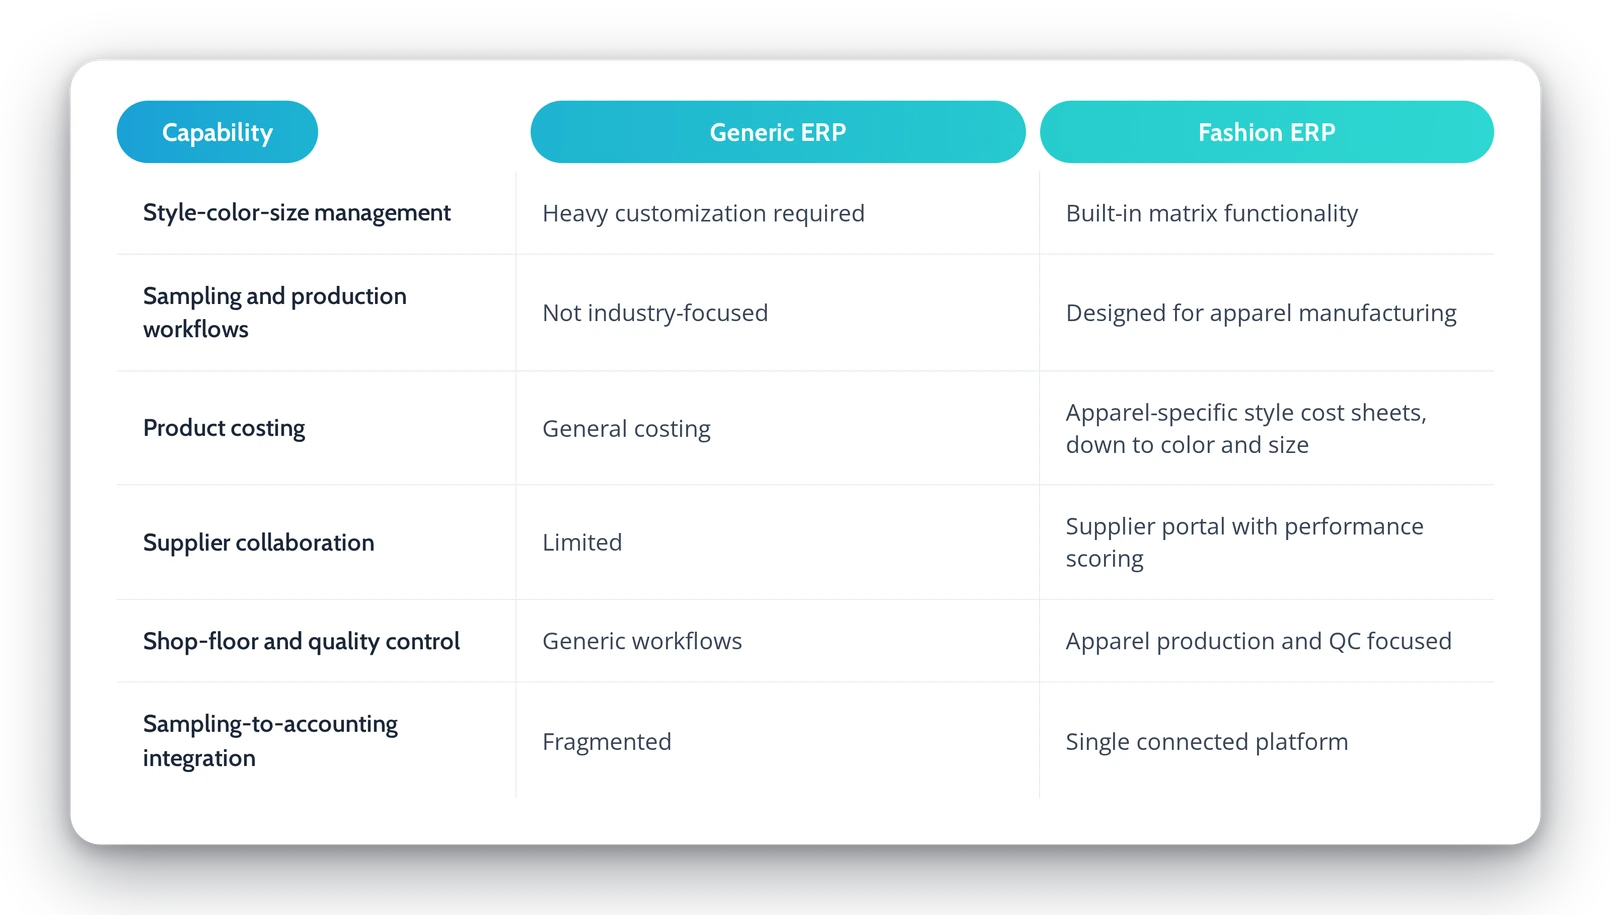Click the Single connected platform cell
This screenshot has width=1611, height=916.
coord(1207,741)
